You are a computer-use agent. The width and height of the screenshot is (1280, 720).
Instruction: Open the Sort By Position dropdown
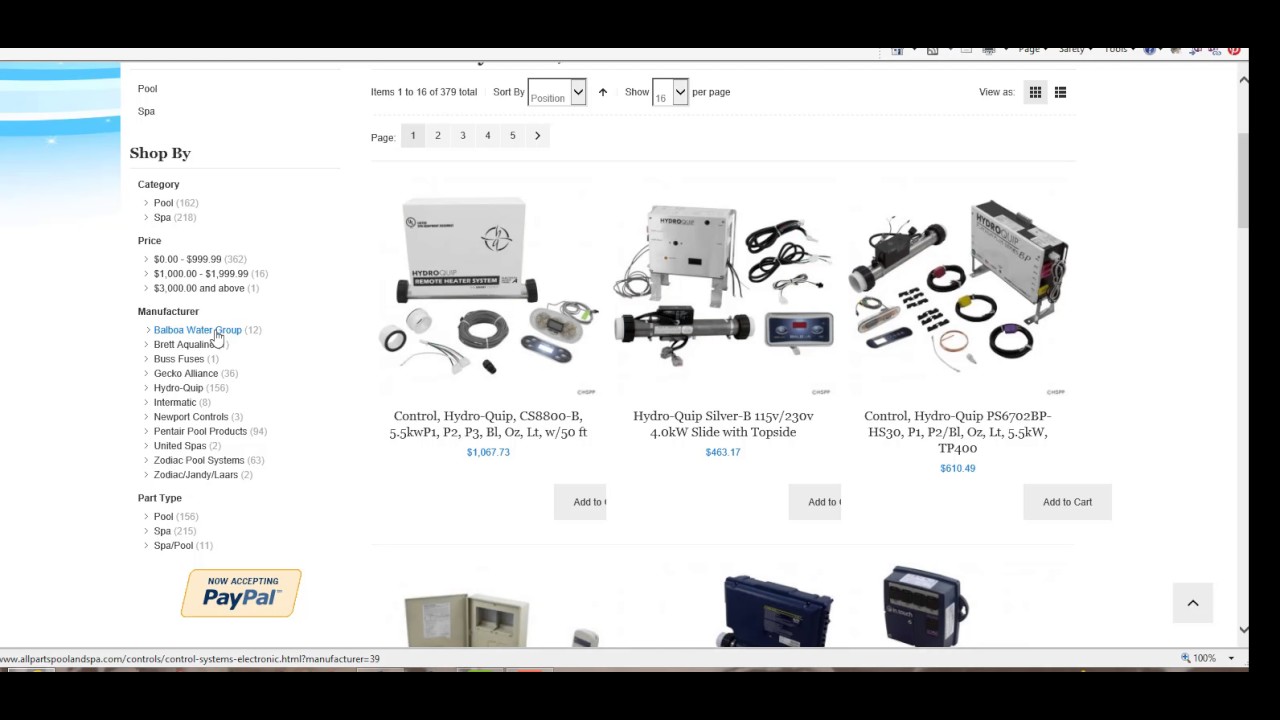click(556, 92)
